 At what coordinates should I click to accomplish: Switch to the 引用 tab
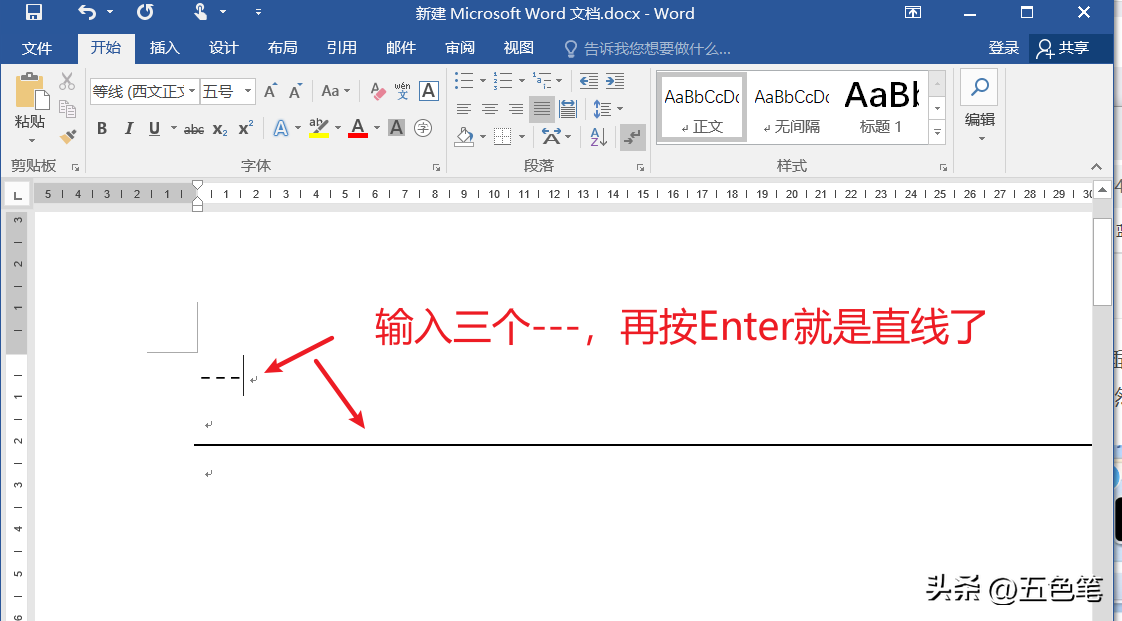pos(341,48)
